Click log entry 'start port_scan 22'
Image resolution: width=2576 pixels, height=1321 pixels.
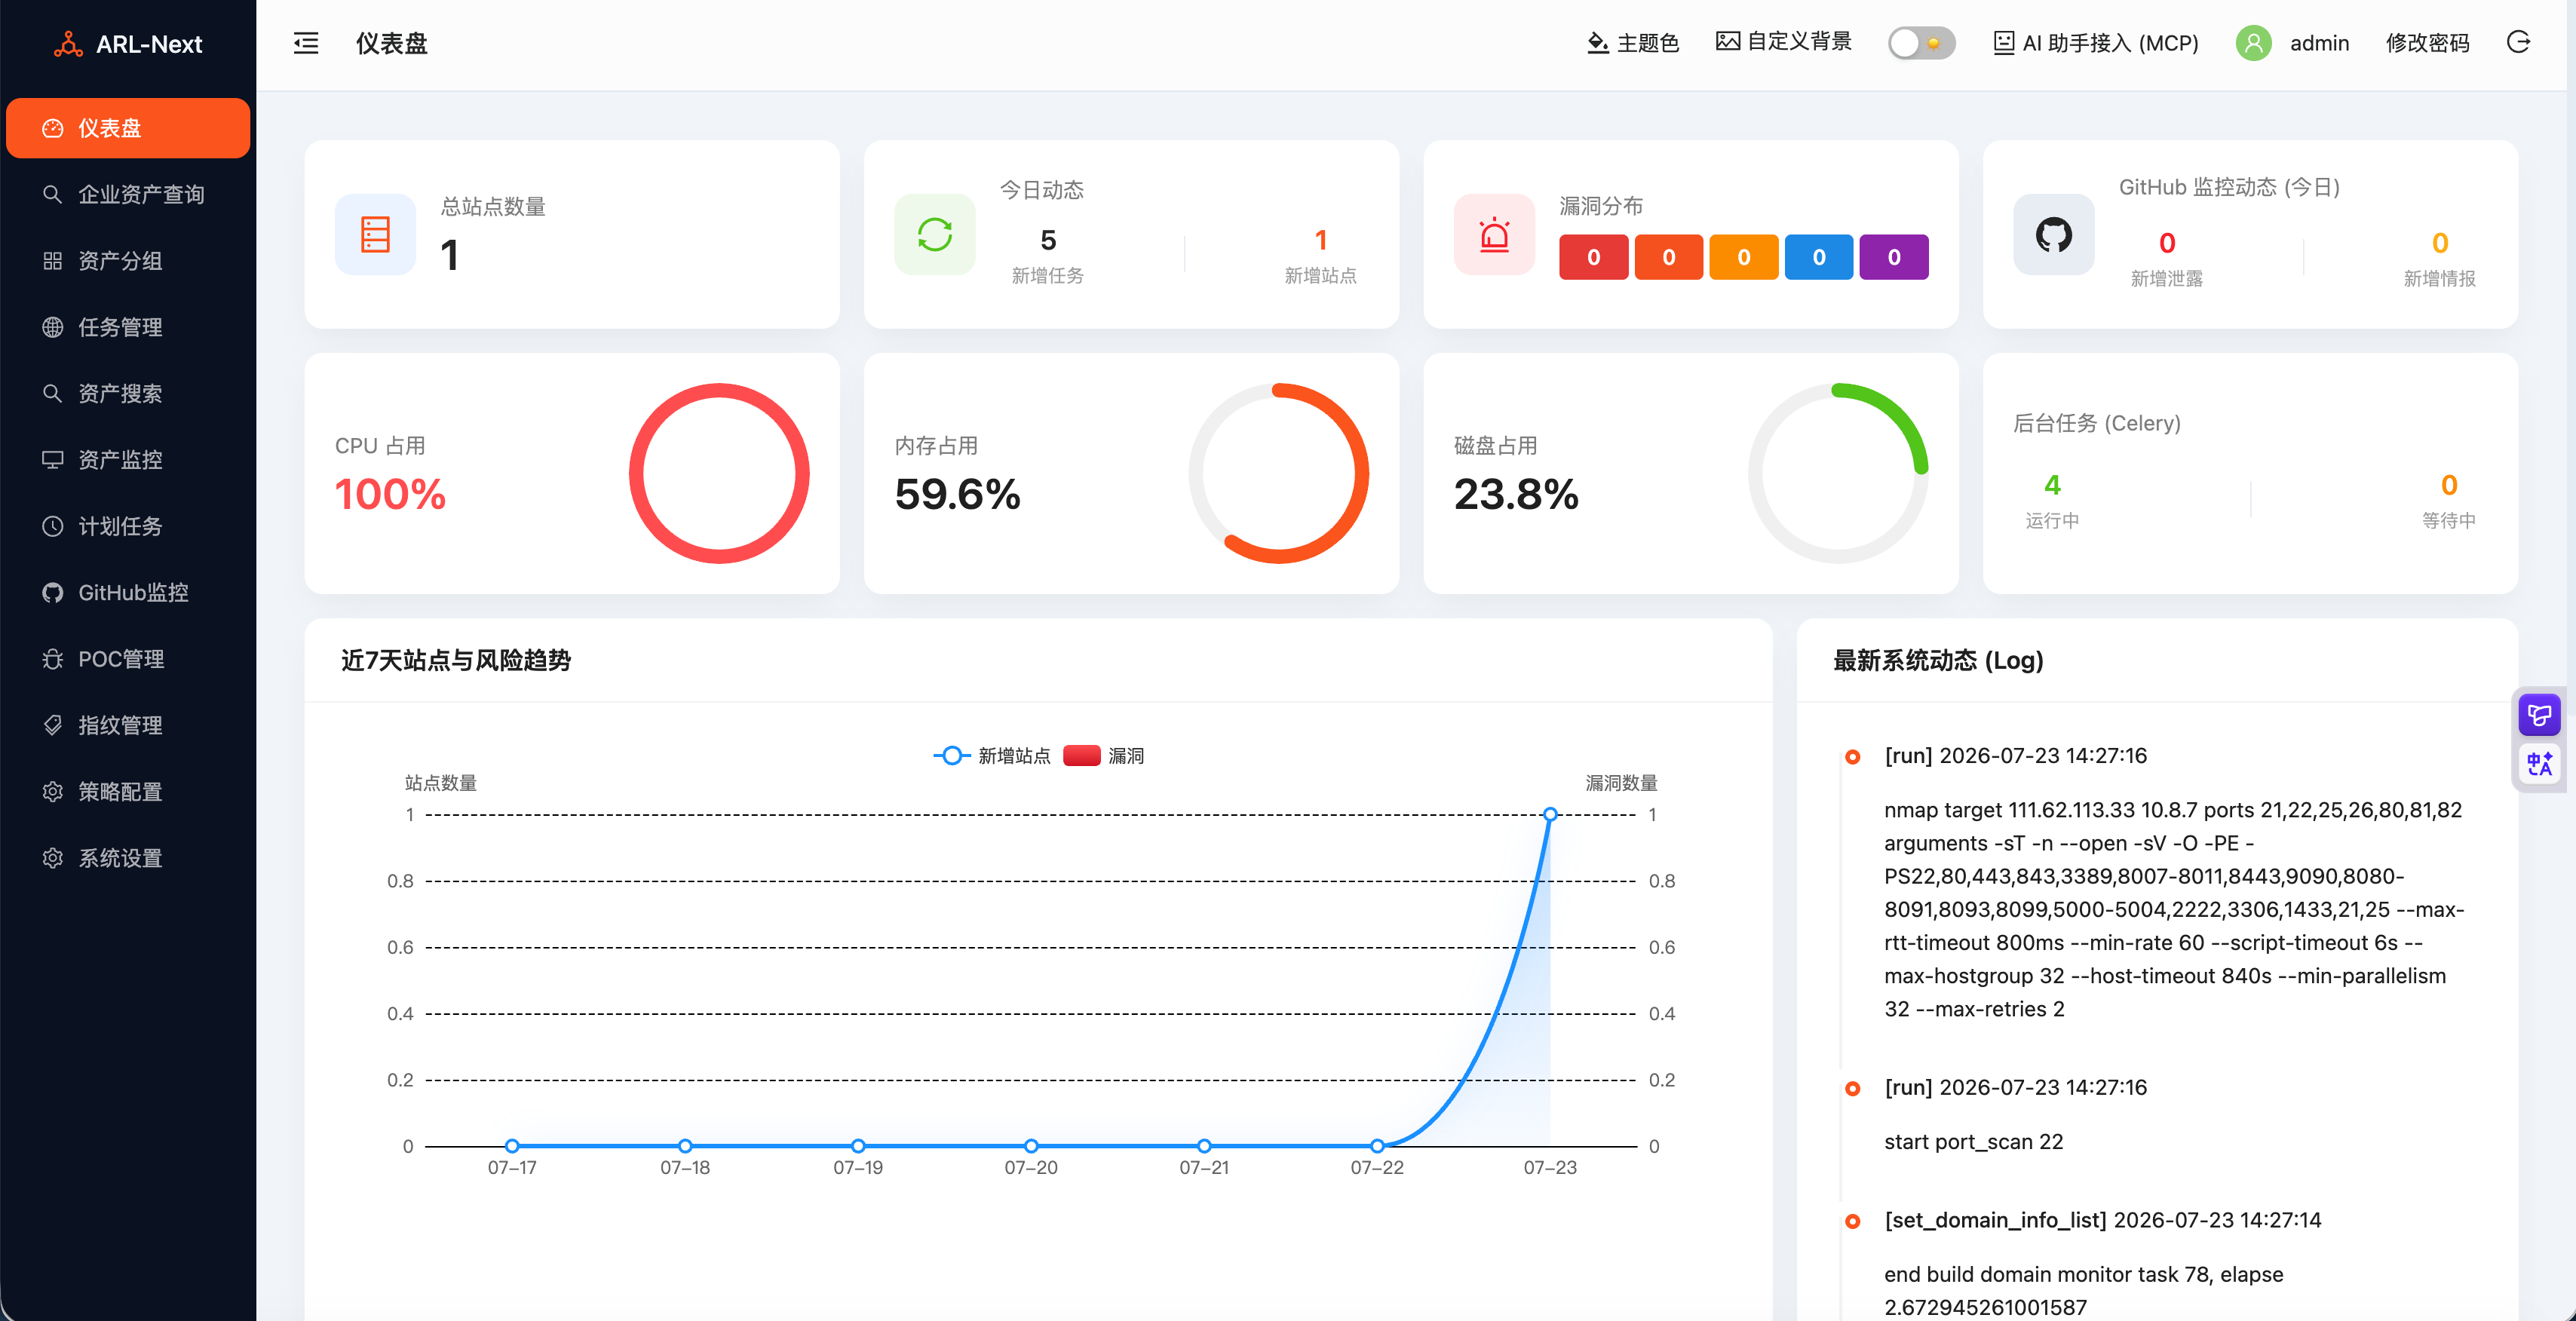1973,1142
